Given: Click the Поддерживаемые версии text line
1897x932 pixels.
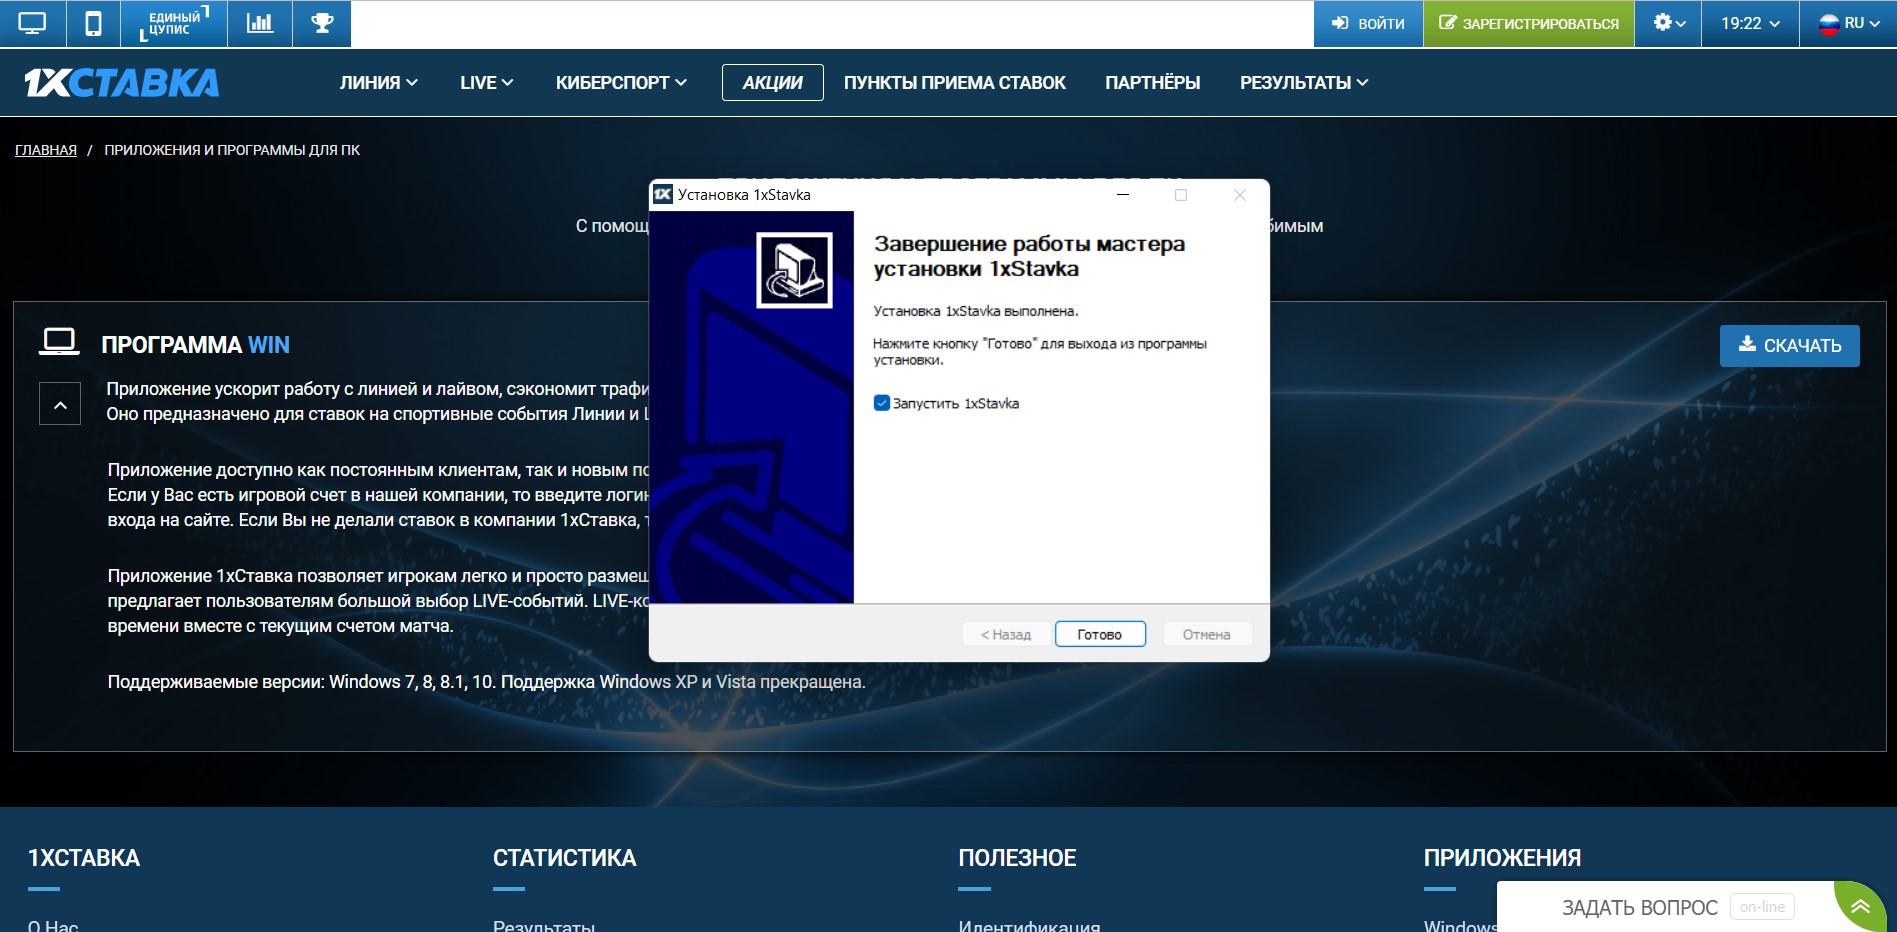Looking at the screenshot, I should (486, 682).
